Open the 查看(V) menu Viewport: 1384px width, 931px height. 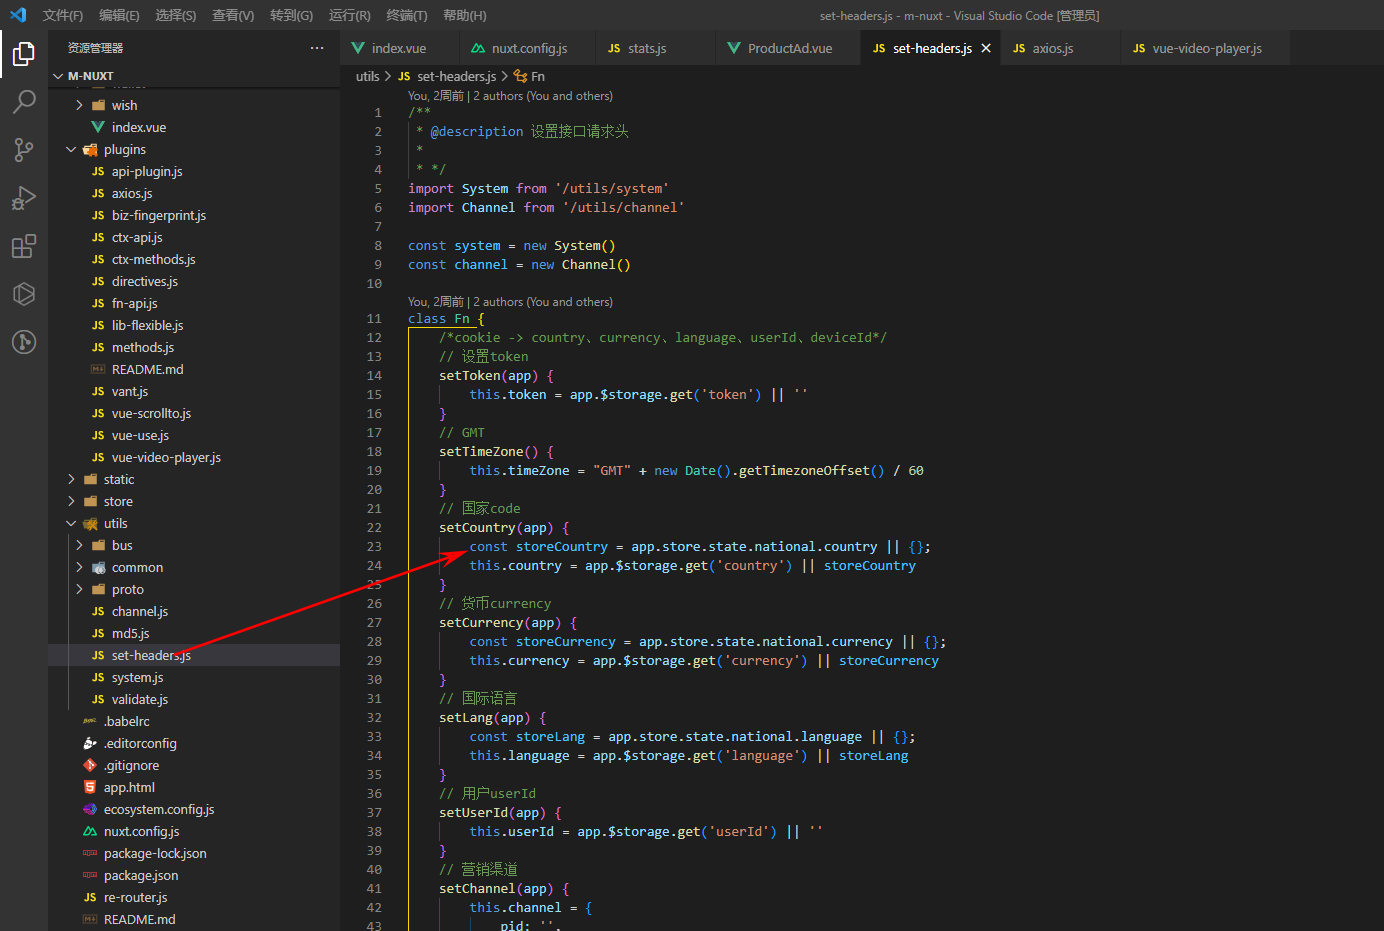[x=233, y=15]
